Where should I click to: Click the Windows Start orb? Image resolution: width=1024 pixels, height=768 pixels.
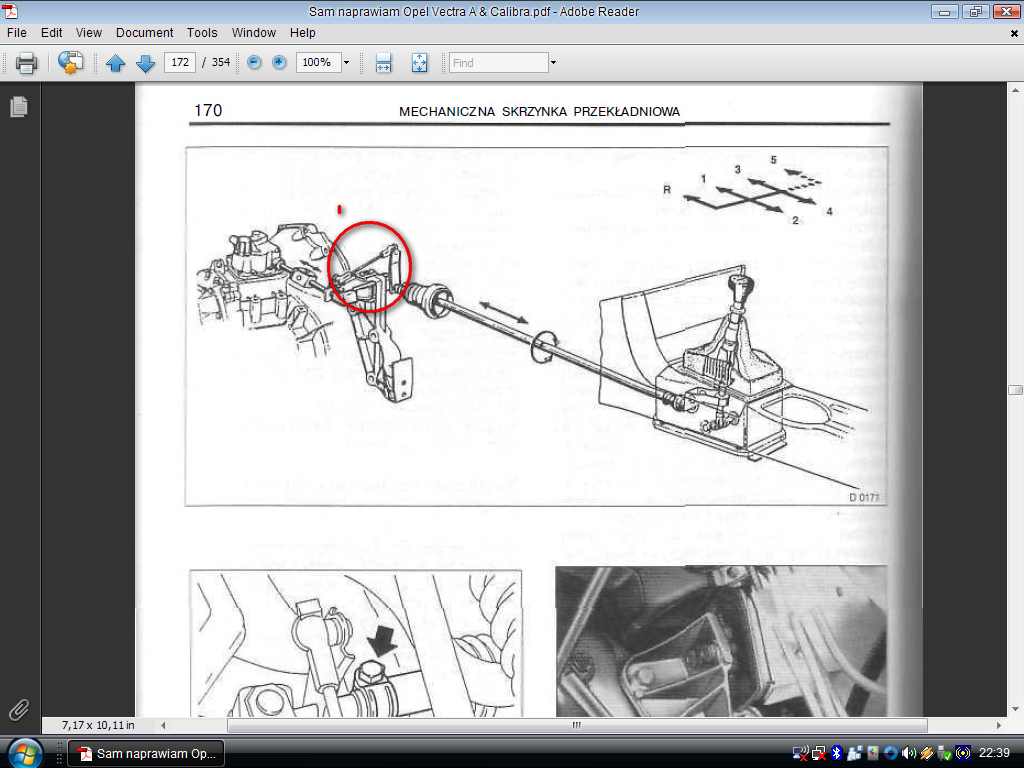click(x=23, y=752)
